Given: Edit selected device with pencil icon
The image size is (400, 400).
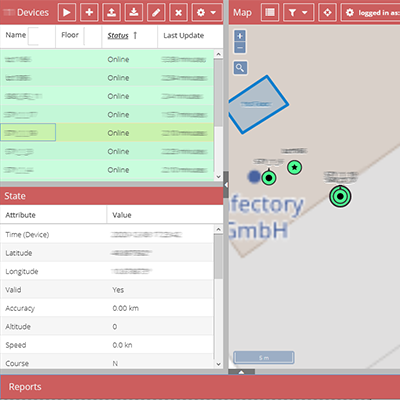Looking at the screenshot, I should click(x=156, y=12).
